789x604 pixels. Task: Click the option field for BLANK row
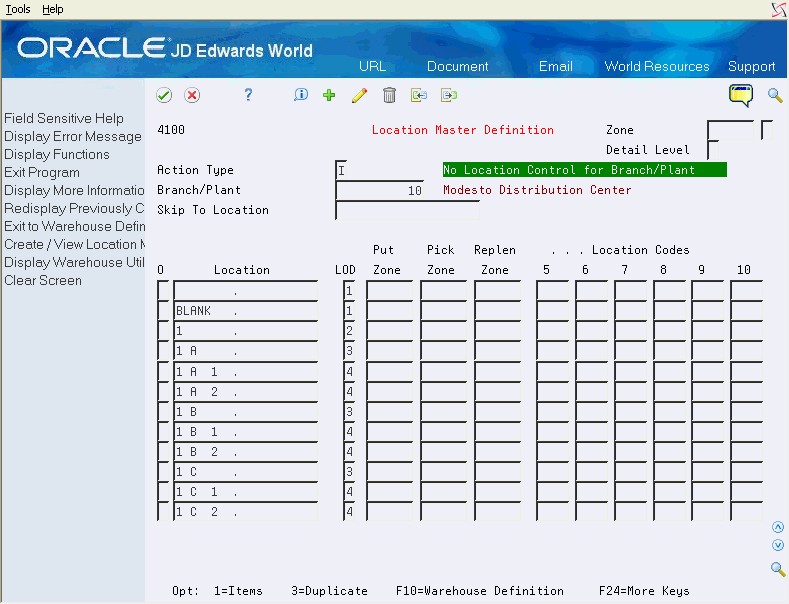click(163, 311)
